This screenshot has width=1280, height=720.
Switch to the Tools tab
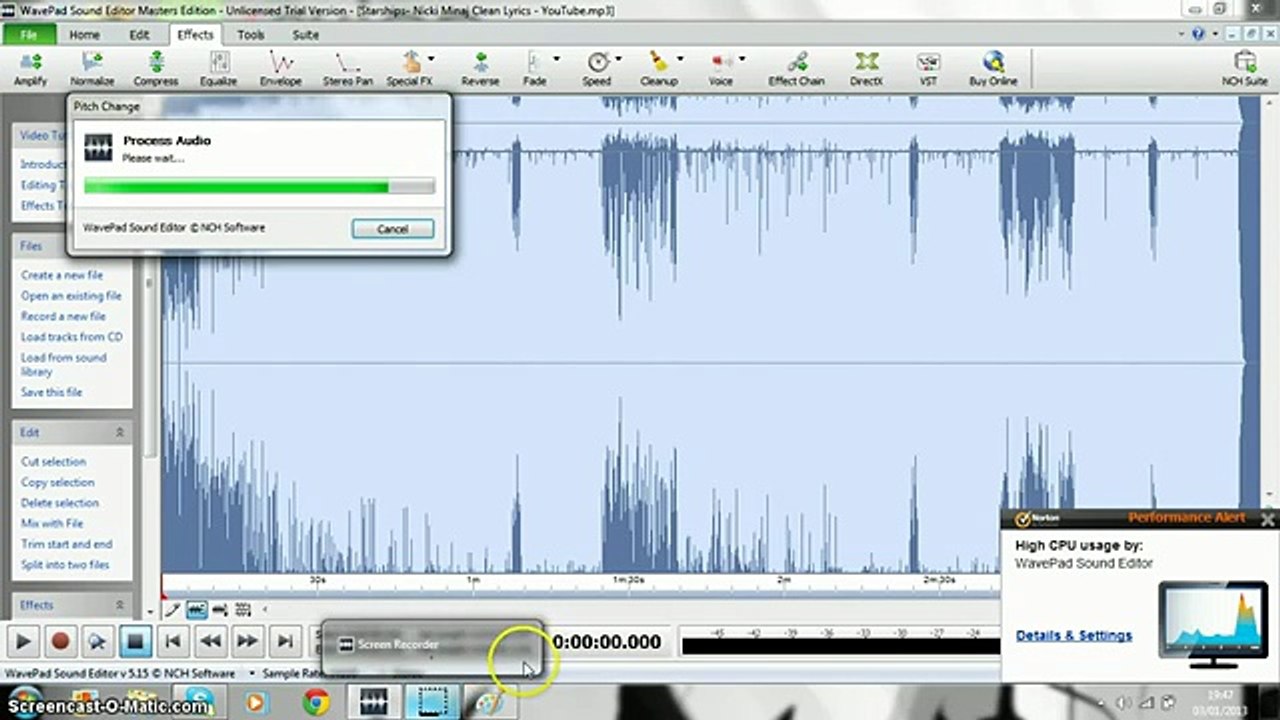251,35
